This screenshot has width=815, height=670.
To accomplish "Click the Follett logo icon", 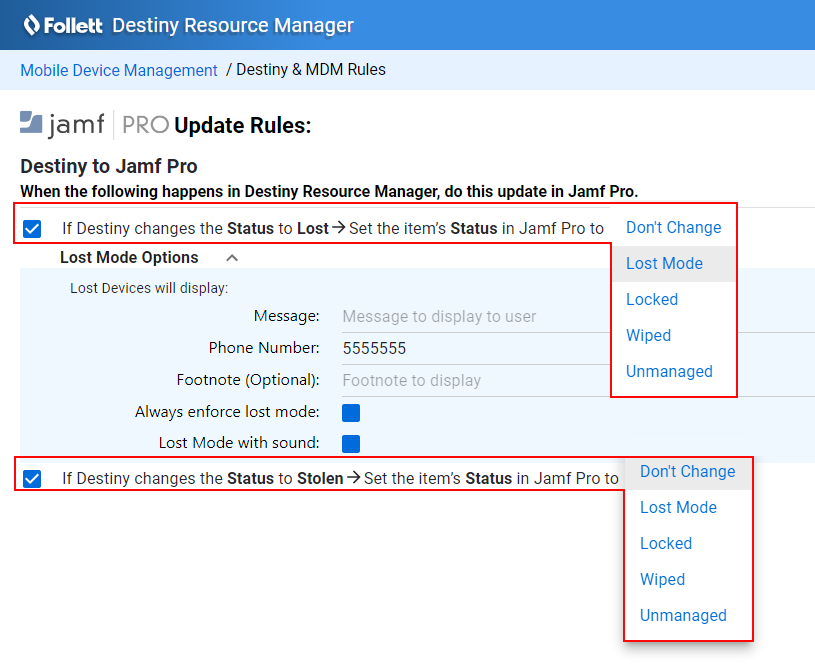I will tap(32, 25).
